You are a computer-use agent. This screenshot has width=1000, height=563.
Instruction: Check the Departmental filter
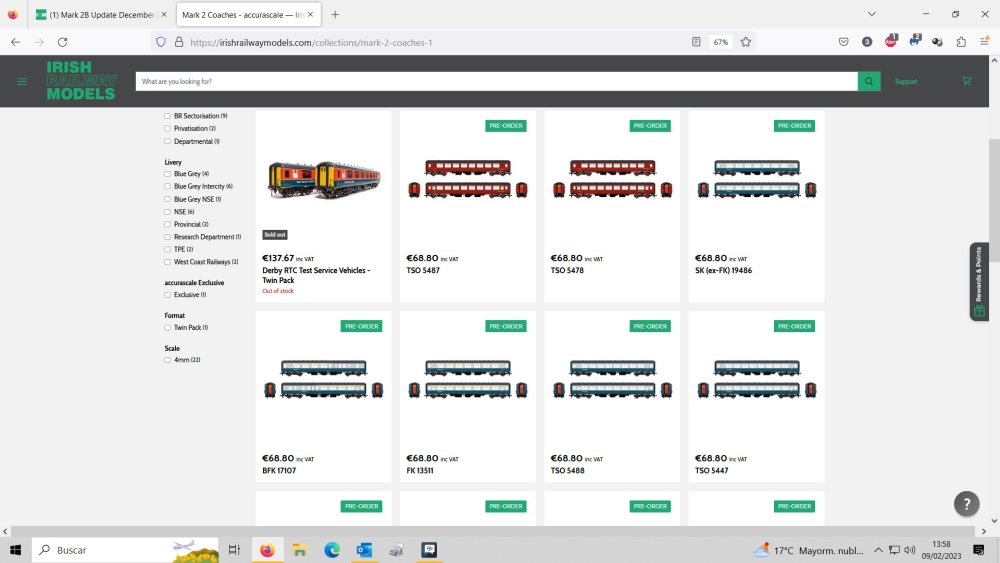tap(167, 142)
